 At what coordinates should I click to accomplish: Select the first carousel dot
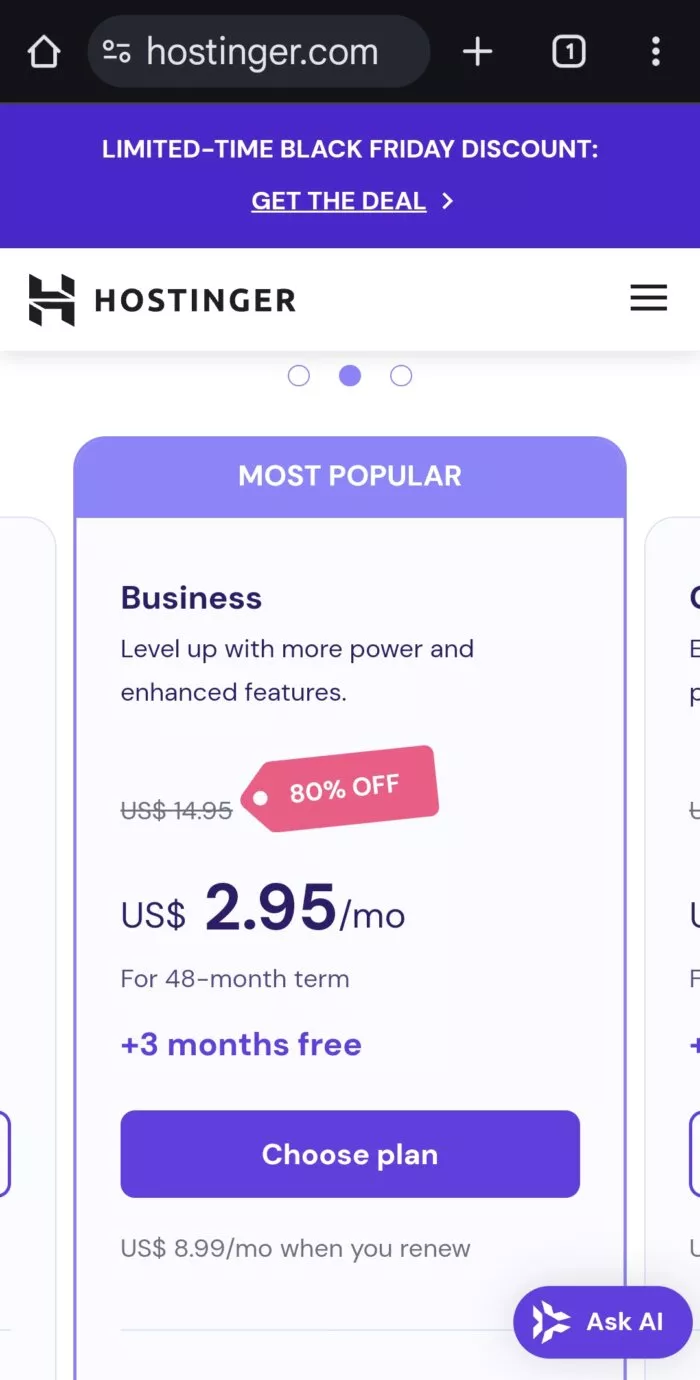click(x=299, y=375)
